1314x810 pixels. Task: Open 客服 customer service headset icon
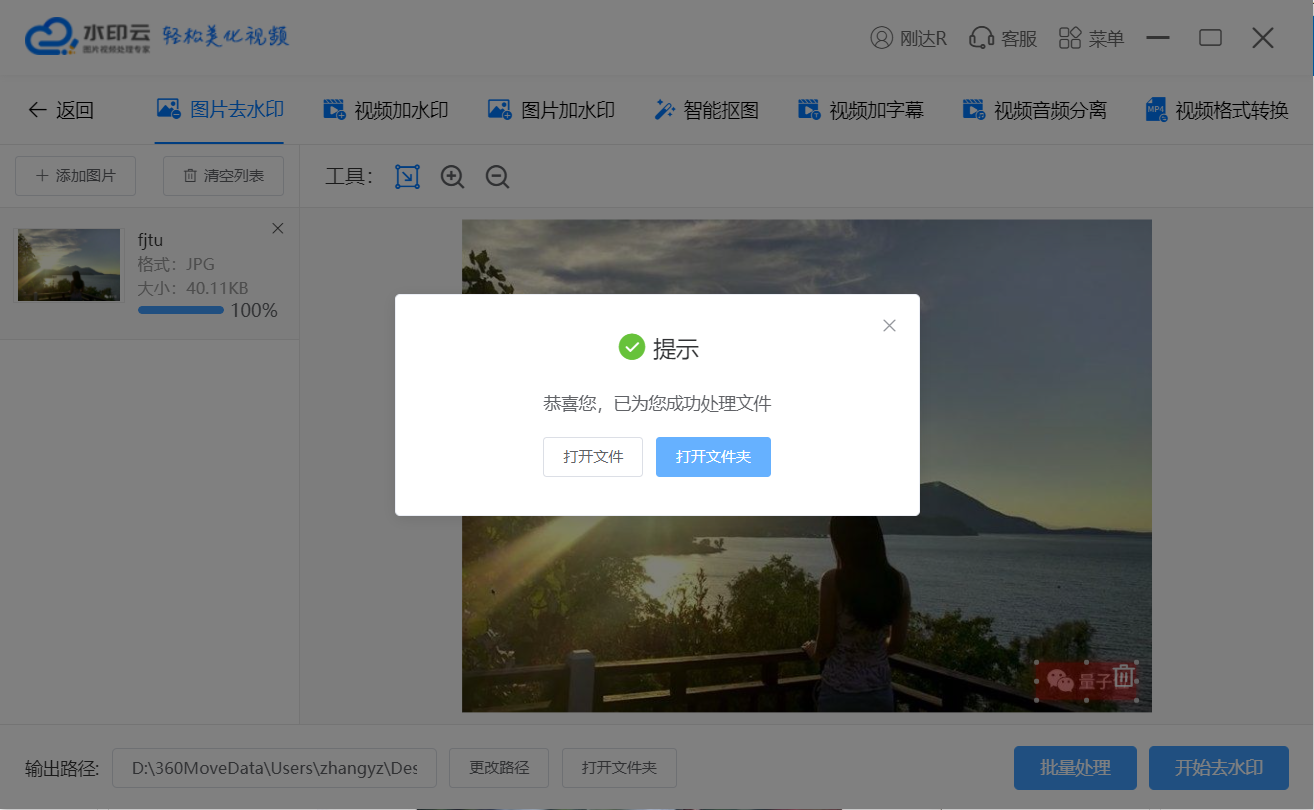[1003, 38]
